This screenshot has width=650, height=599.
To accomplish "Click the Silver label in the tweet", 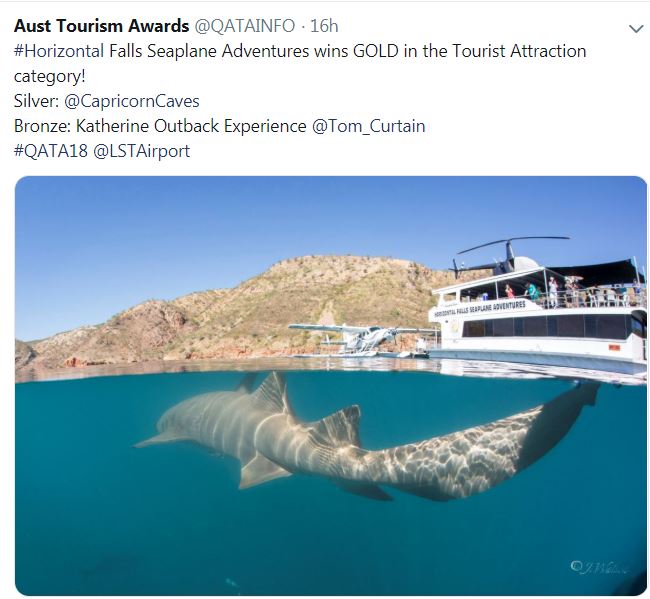I will (x=36, y=101).
